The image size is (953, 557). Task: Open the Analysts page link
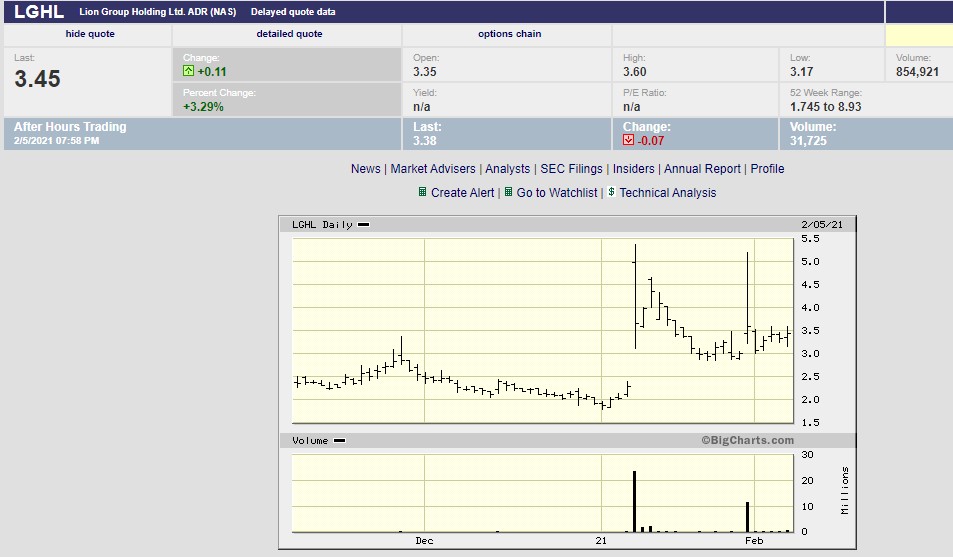point(507,169)
